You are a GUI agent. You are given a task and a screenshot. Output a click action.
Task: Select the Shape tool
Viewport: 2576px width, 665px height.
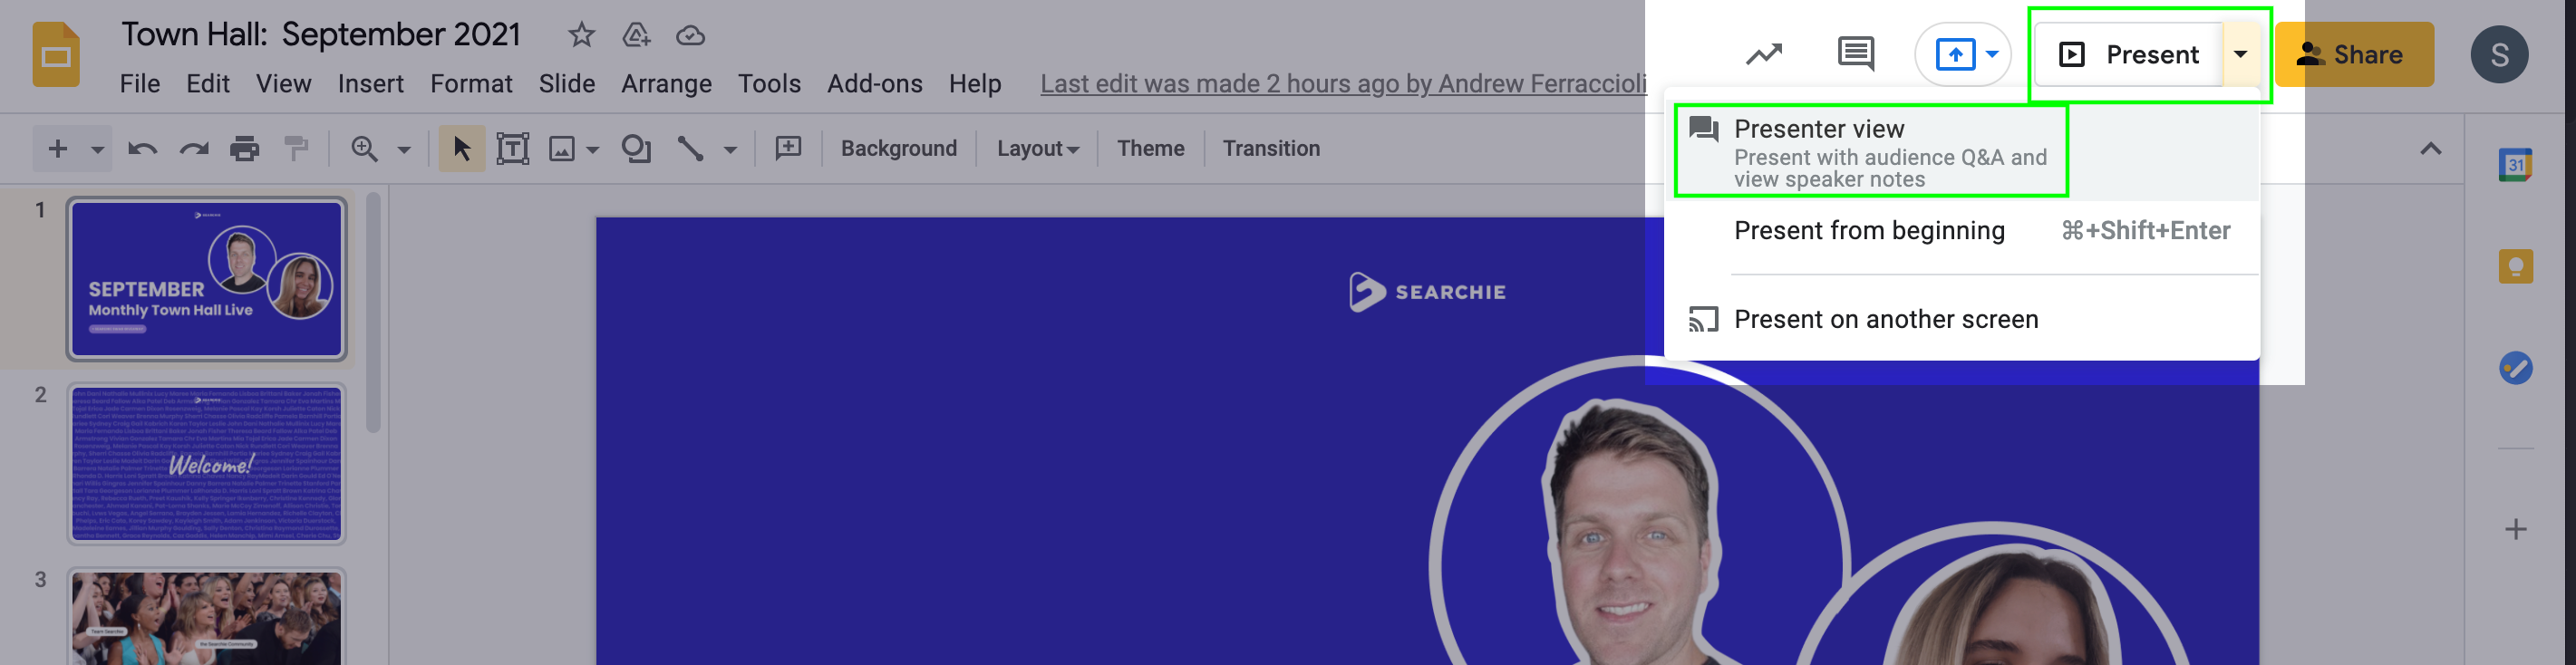click(x=636, y=149)
